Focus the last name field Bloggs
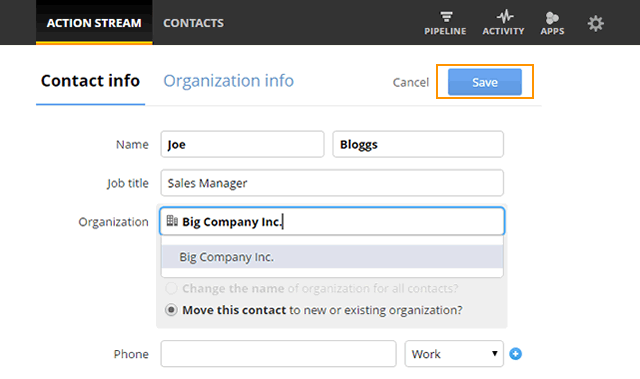This screenshot has height=379, width=640. click(x=418, y=144)
